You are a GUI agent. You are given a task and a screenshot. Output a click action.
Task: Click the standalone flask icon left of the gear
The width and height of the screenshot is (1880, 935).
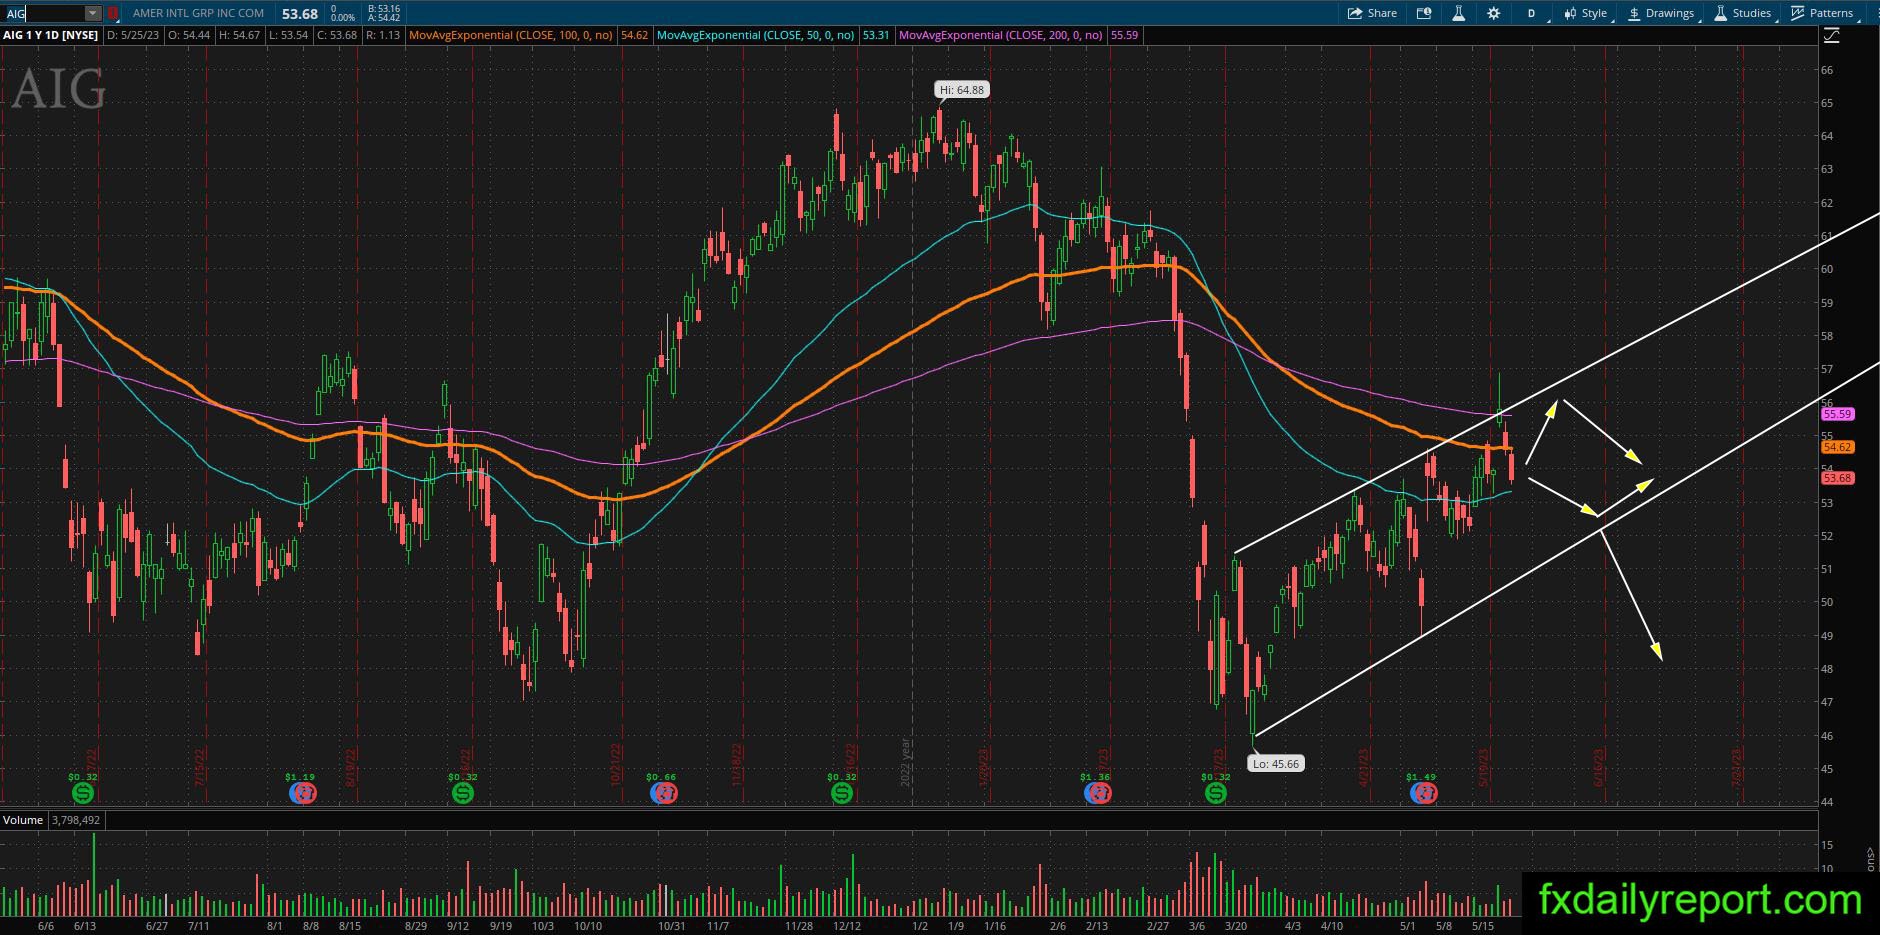[1458, 13]
